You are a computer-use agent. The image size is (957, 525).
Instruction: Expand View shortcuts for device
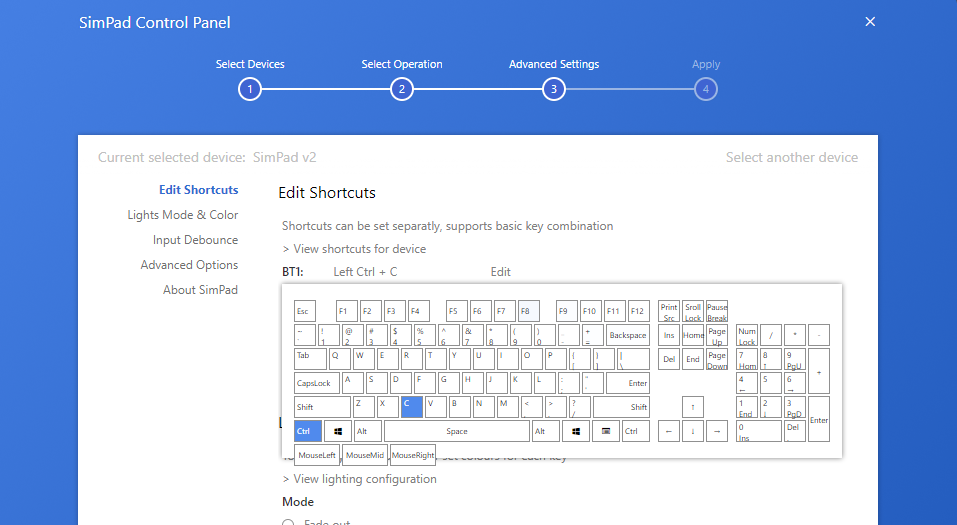tap(354, 248)
